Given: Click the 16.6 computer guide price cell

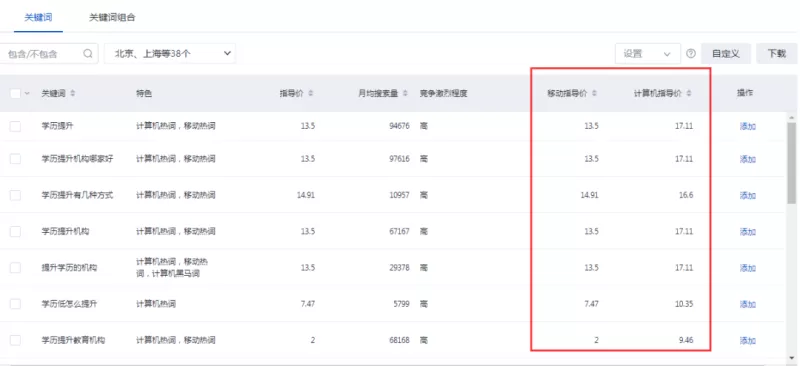Looking at the screenshot, I should pos(686,195).
